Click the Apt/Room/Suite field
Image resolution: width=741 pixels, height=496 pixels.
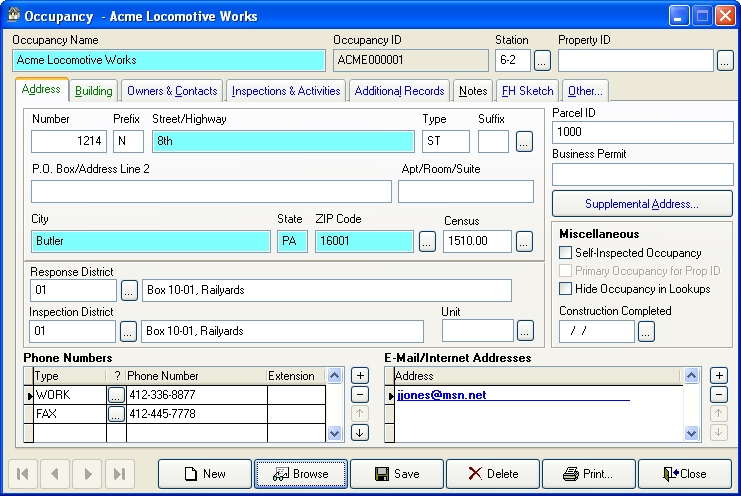point(466,191)
